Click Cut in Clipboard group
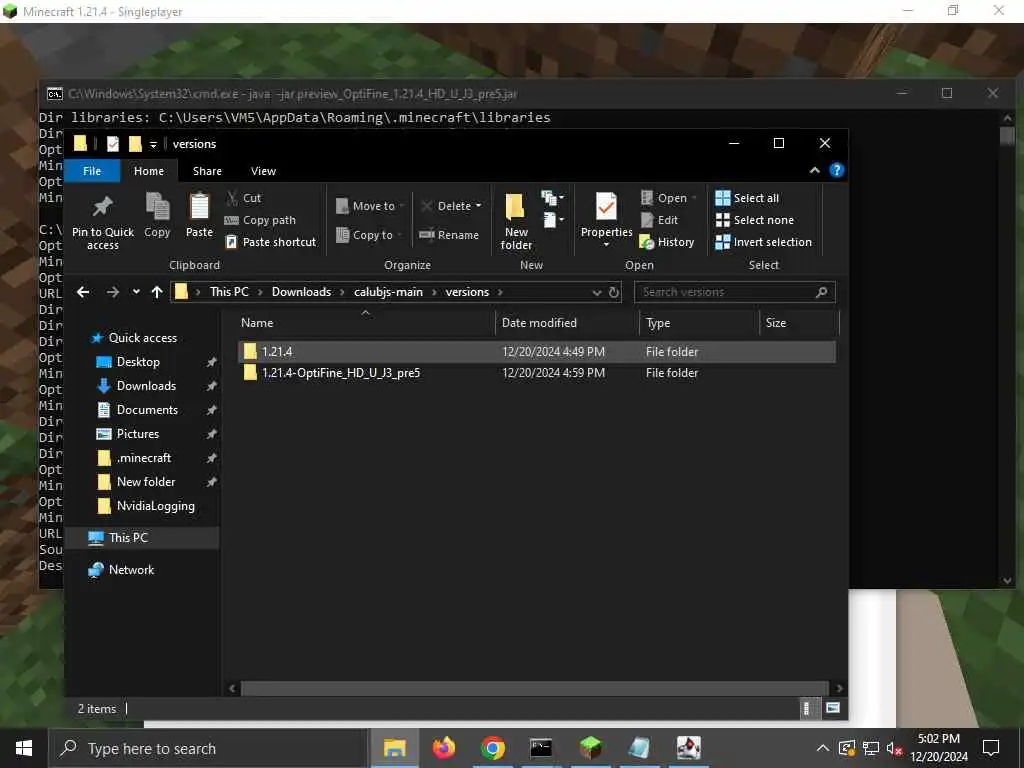 pos(243,198)
